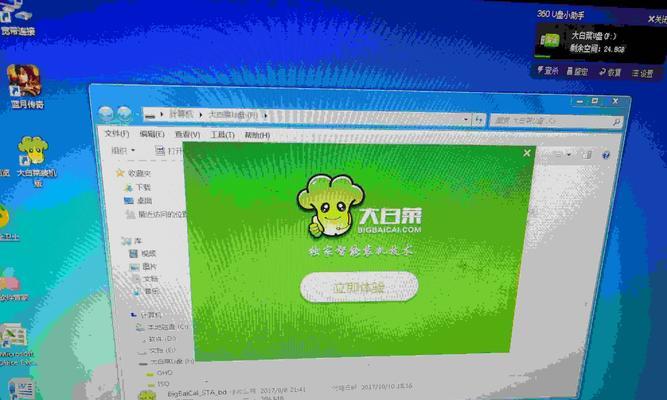Click the 大白菜 cabbage mascot logo
667x400 pixels.
[331, 206]
